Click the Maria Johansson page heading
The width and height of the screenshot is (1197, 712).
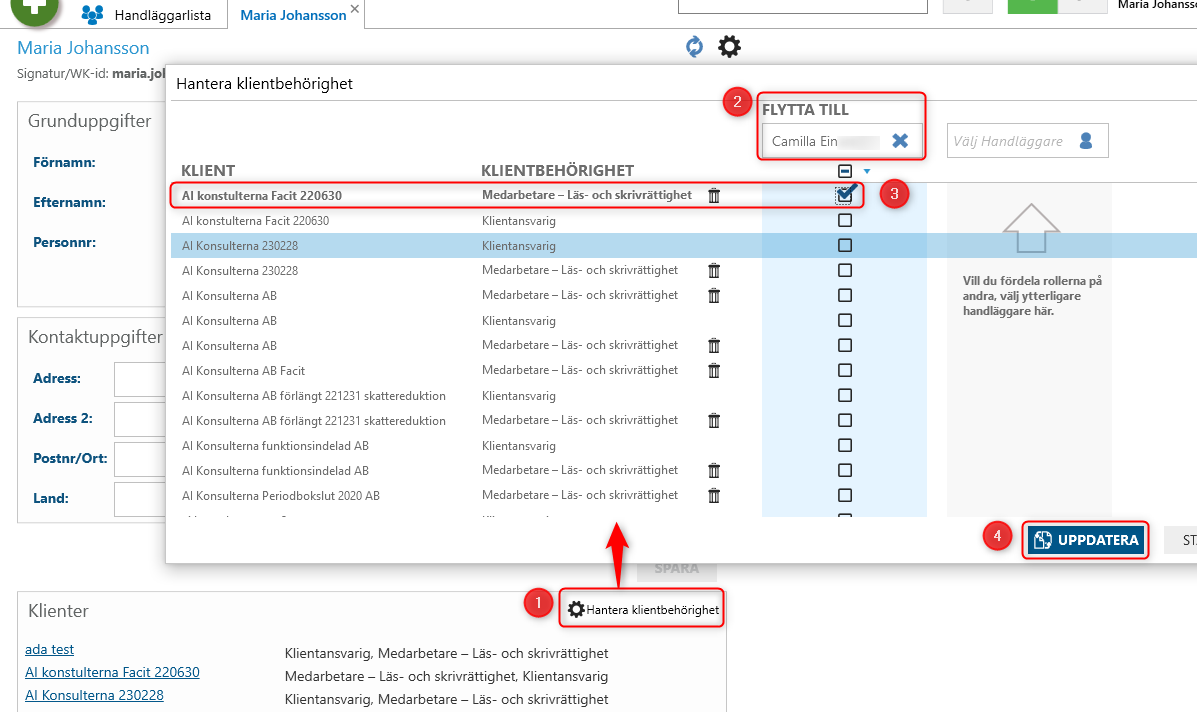[83, 47]
